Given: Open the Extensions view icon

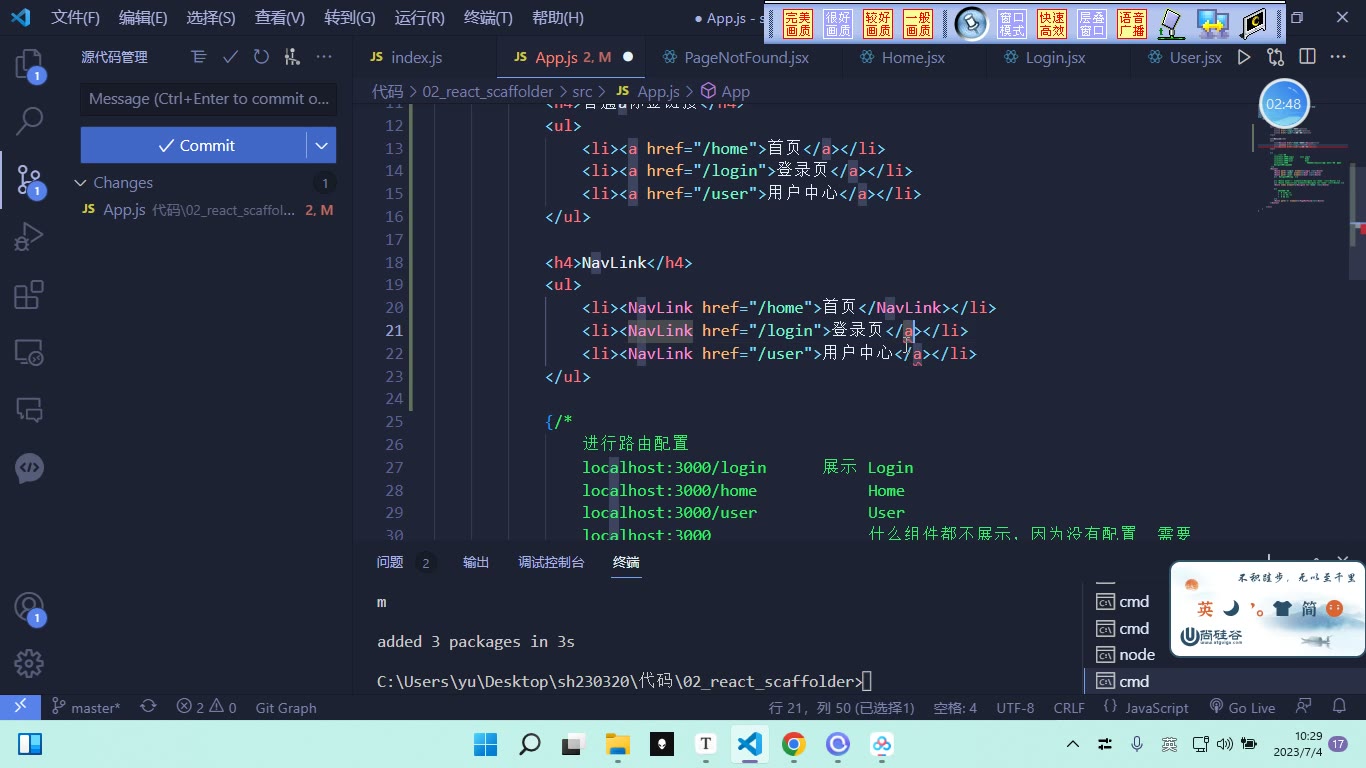Looking at the screenshot, I should (x=29, y=295).
